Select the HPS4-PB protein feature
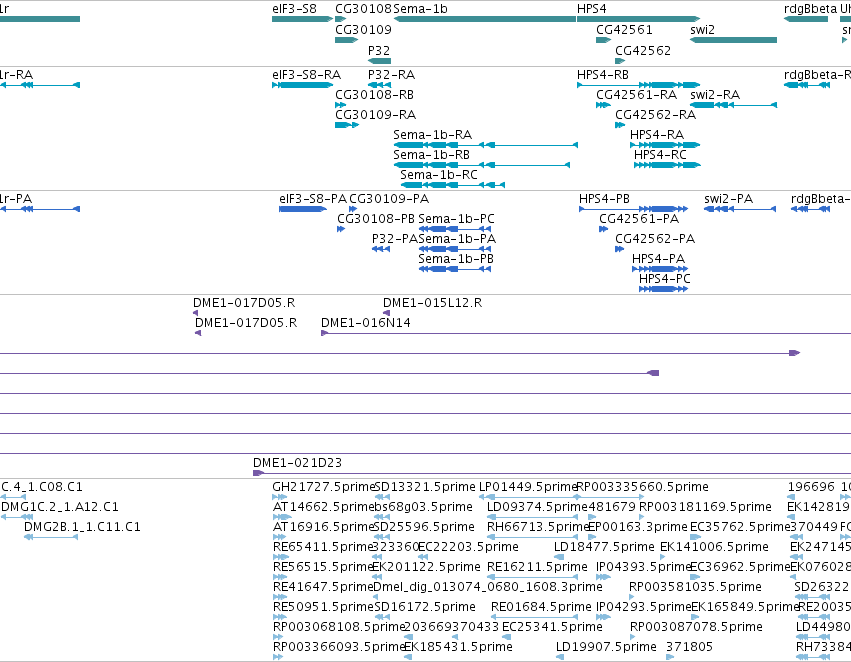This screenshot has height=662, width=851. pos(633,209)
